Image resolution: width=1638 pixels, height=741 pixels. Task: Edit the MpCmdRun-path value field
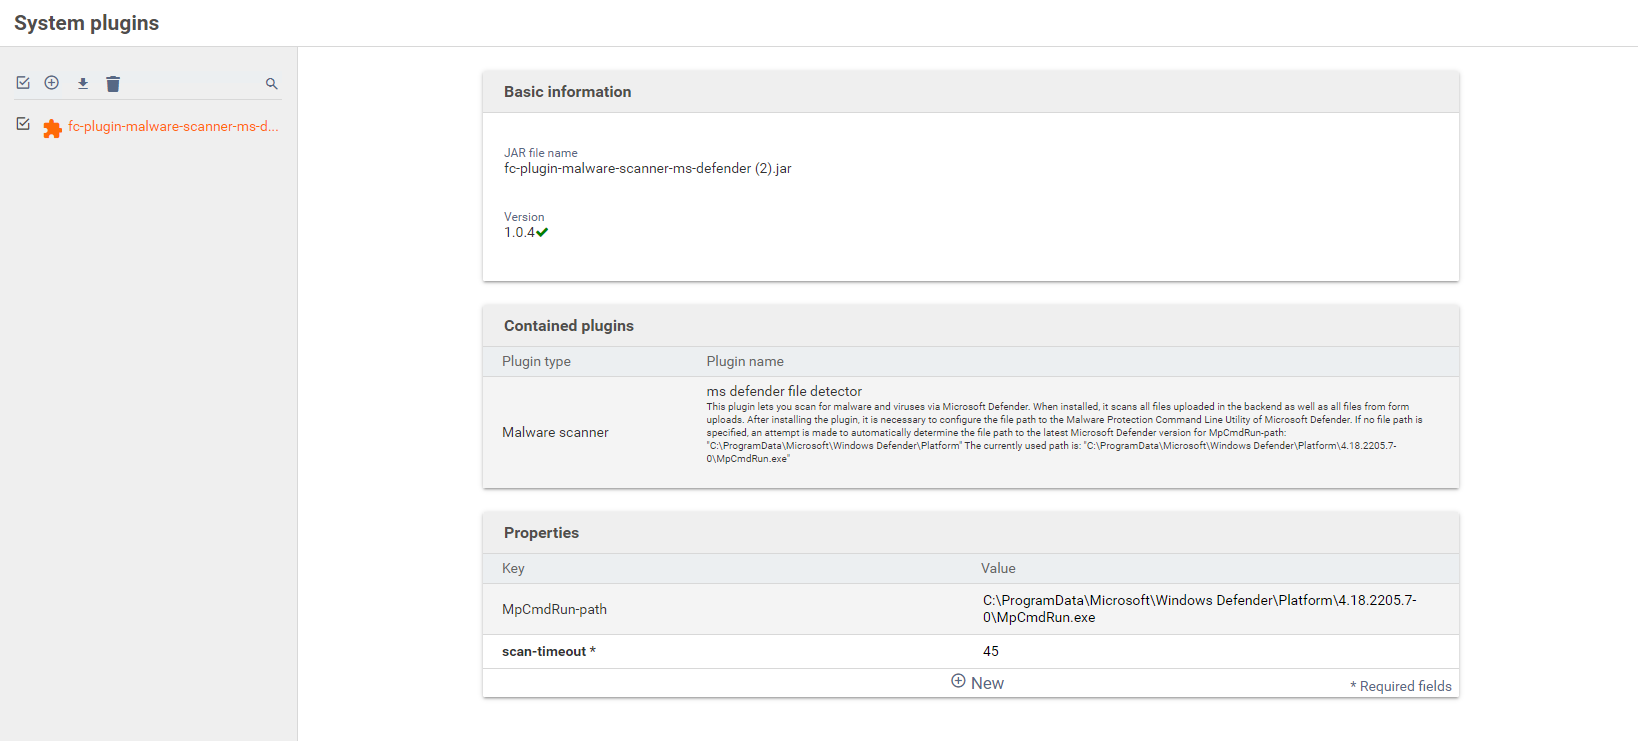coord(1198,609)
